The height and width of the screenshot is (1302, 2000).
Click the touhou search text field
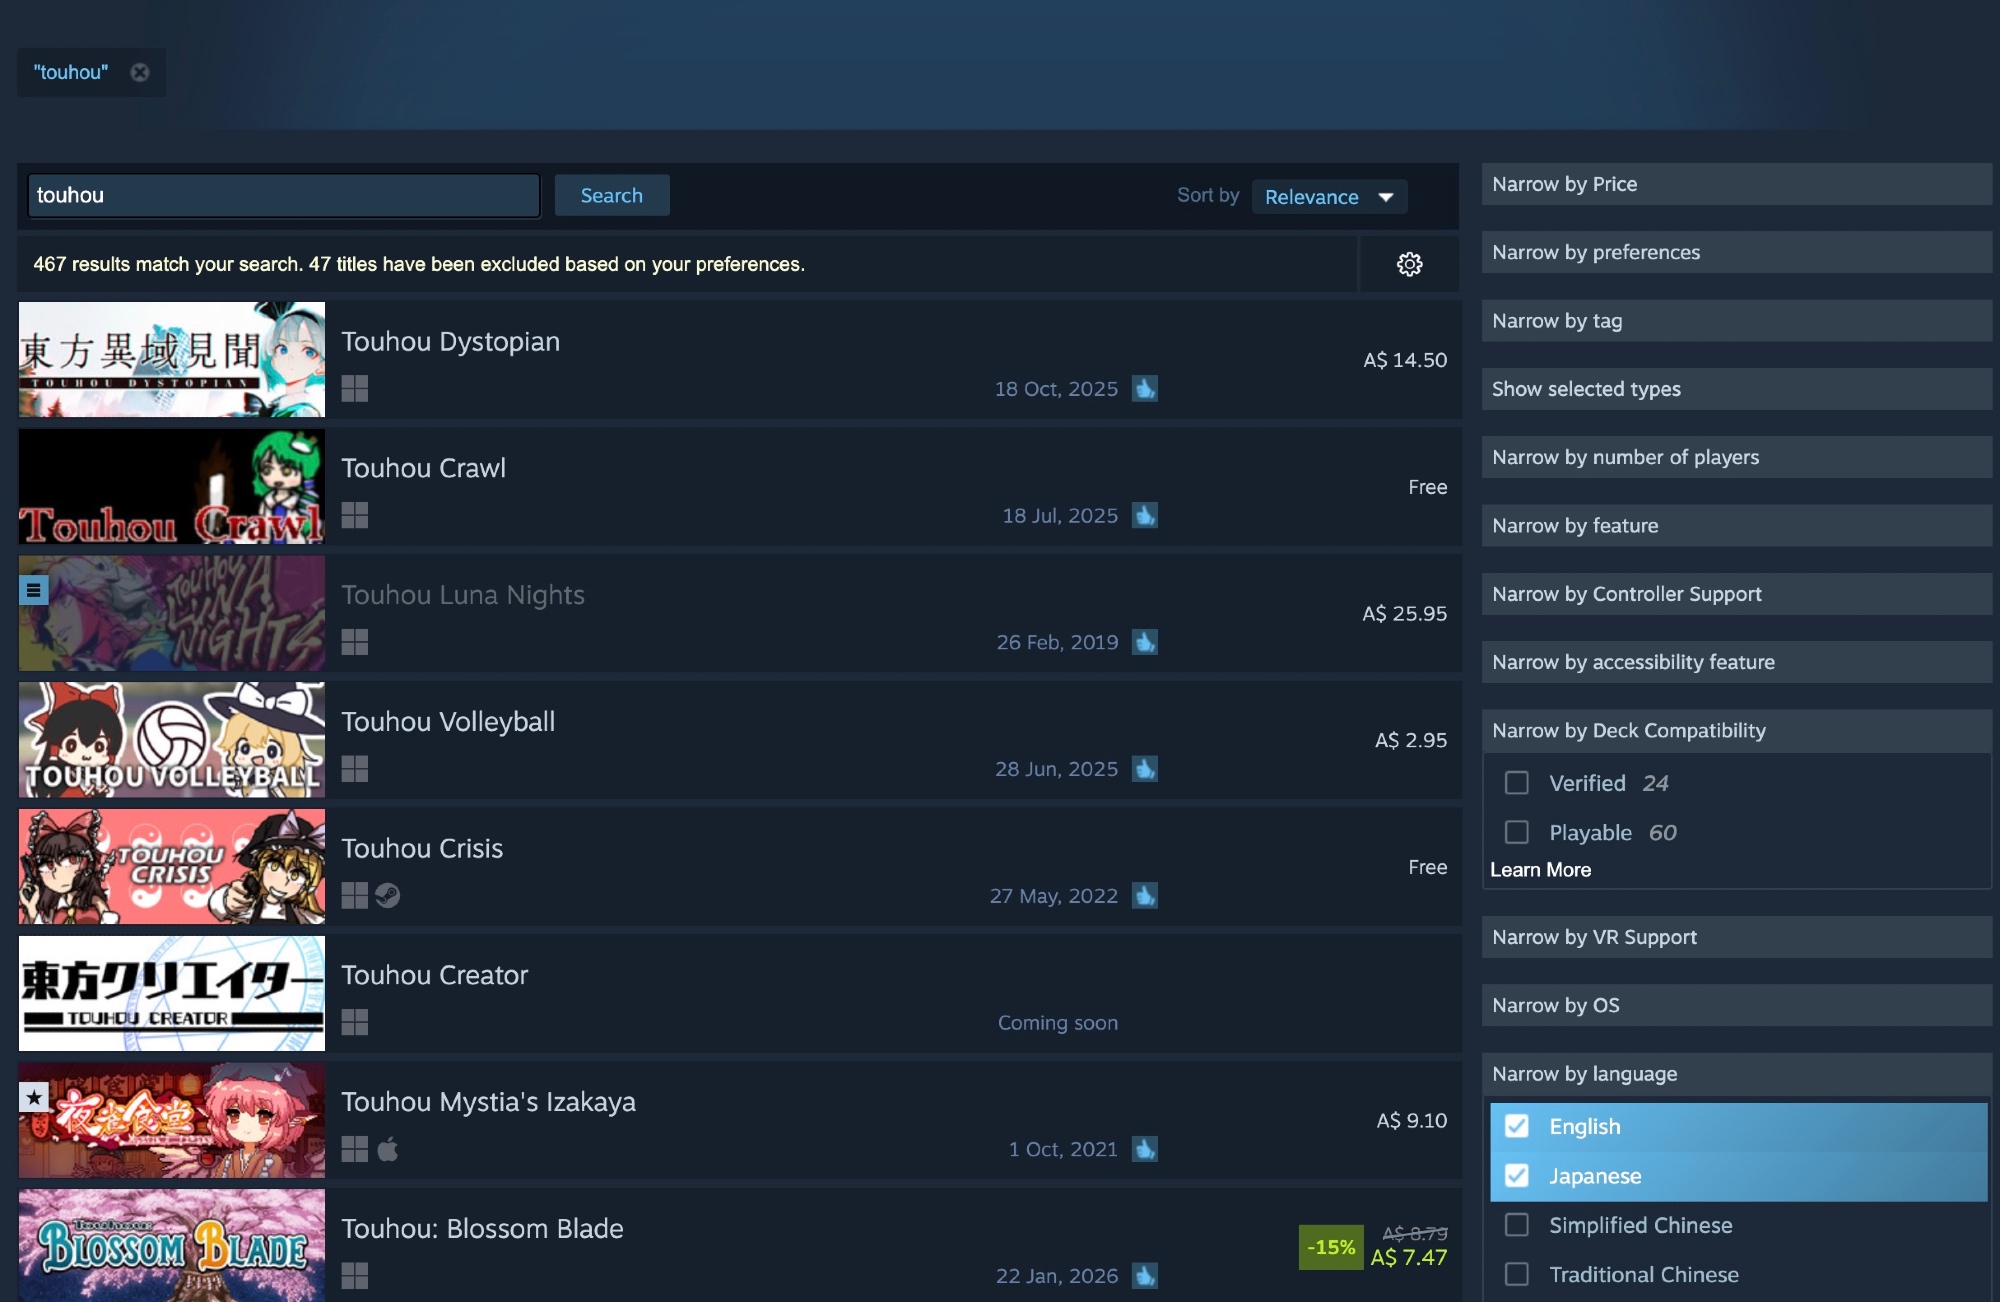pos(284,196)
